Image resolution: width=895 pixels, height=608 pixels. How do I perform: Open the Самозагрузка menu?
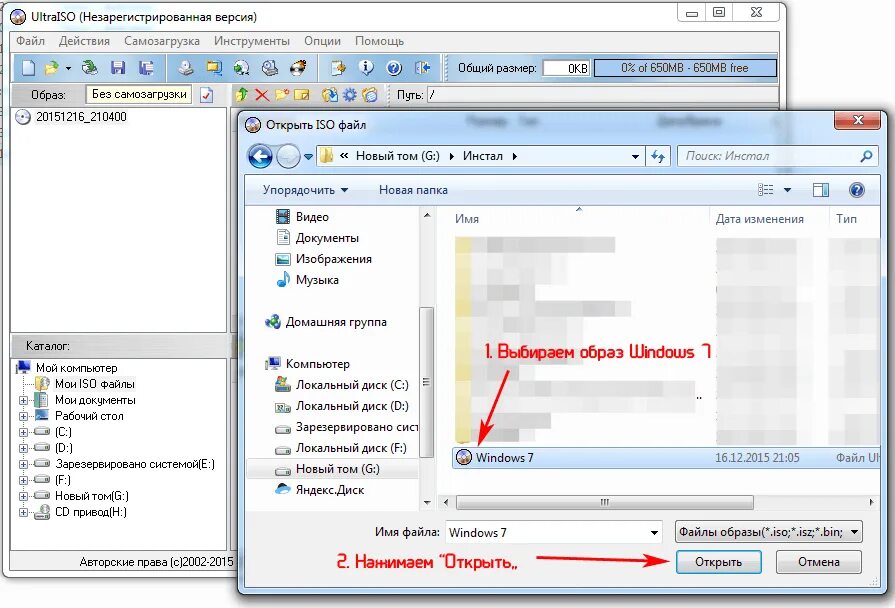click(x=162, y=41)
